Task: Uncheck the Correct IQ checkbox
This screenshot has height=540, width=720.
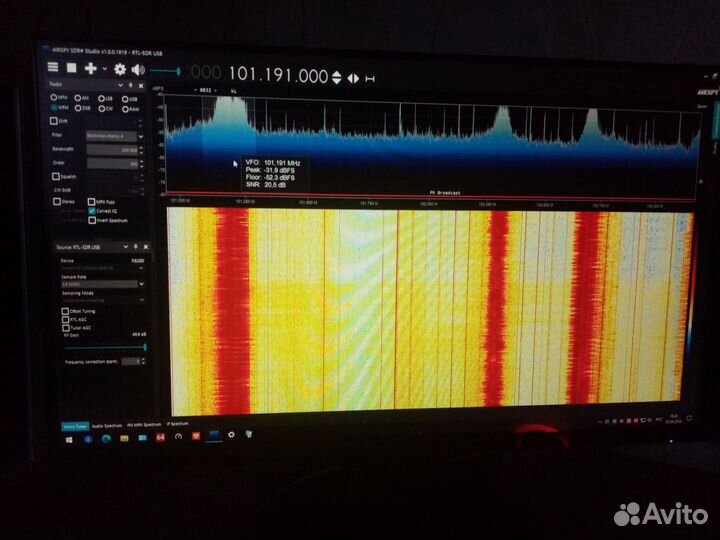Action: point(92,211)
